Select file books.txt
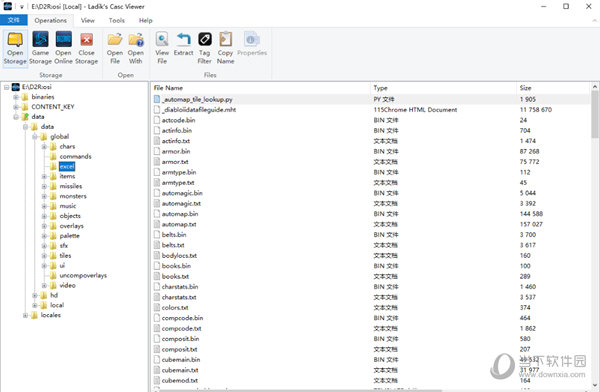This screenshot has height=392, width=600. 175,276
